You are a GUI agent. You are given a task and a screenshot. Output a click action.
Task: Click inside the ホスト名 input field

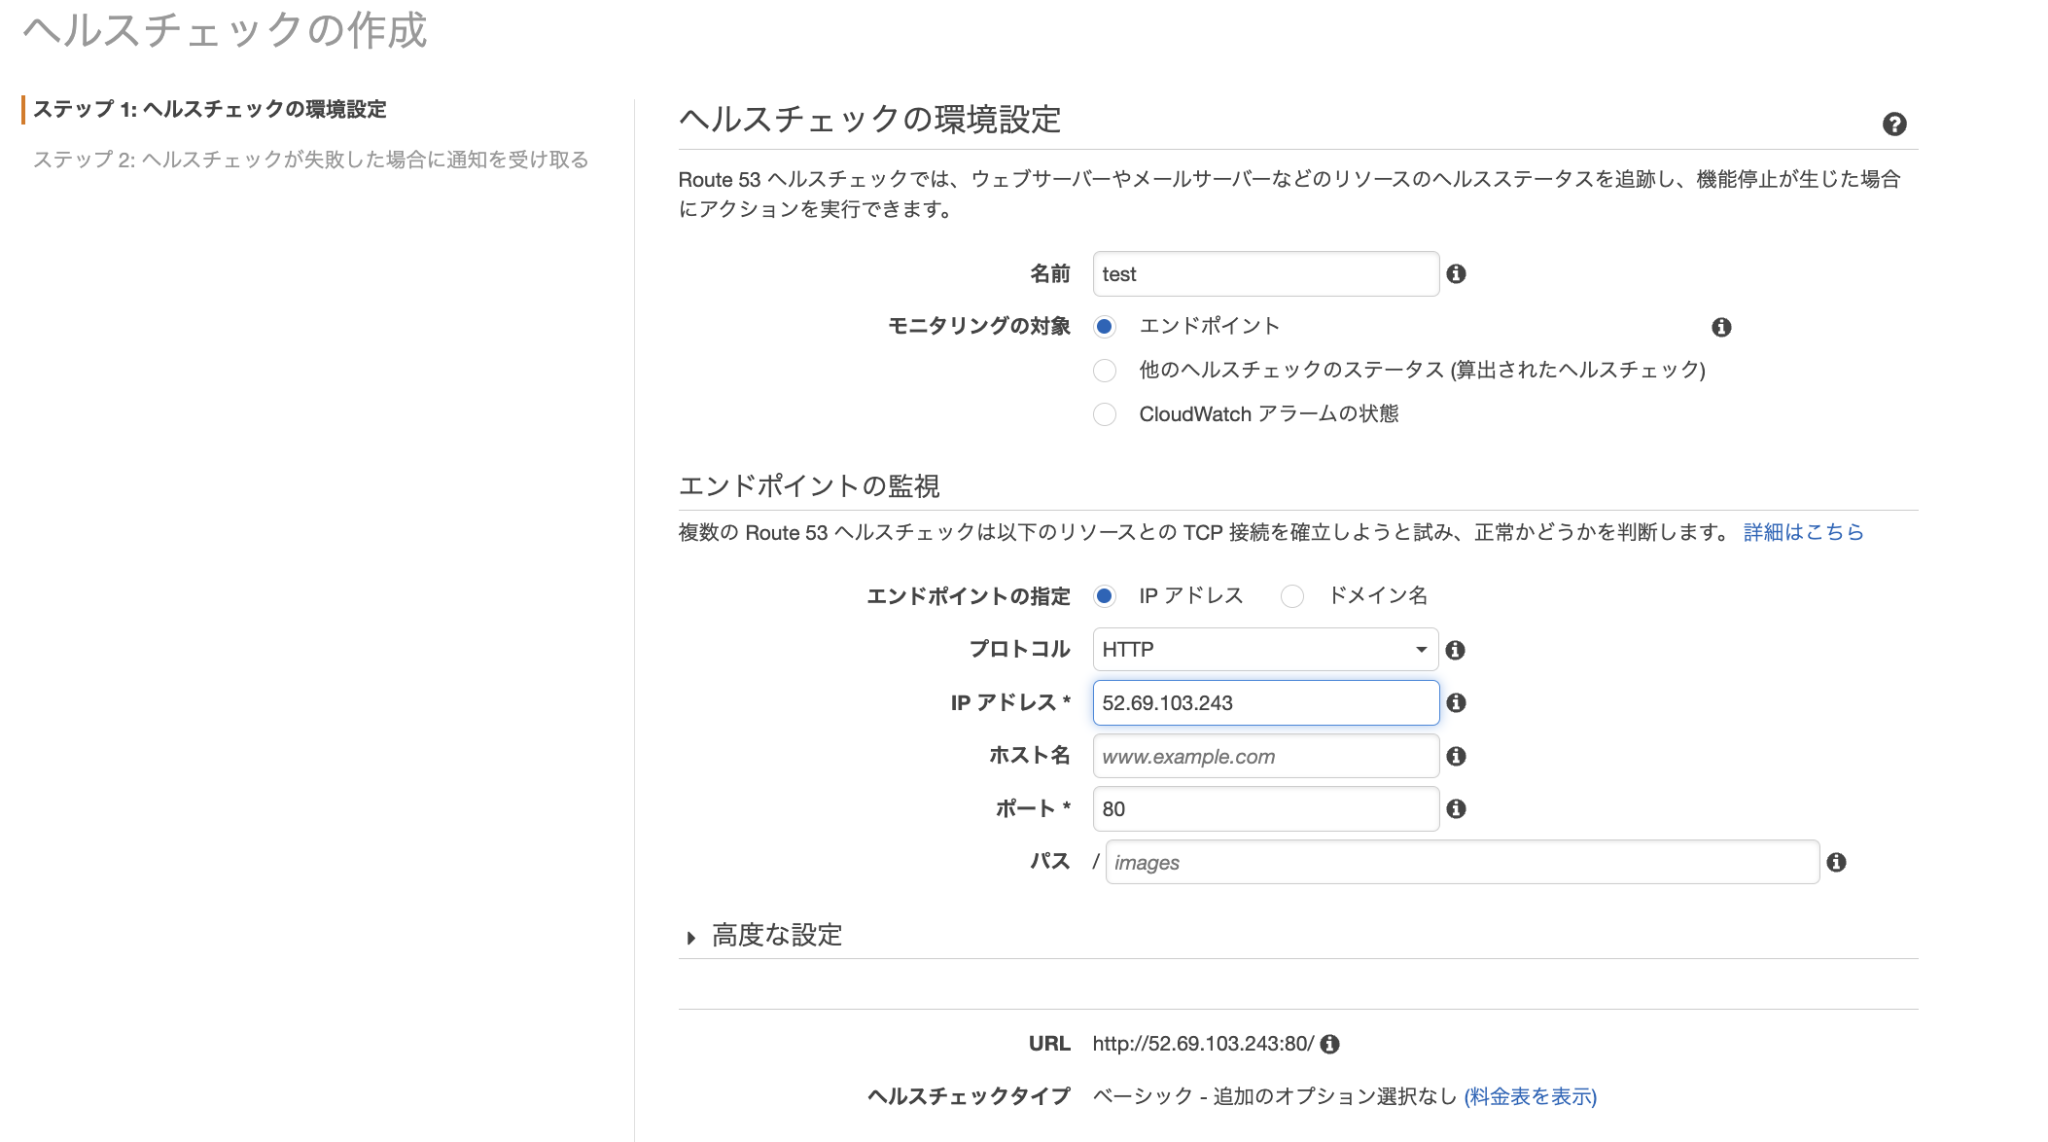[x=1265, y=756]
